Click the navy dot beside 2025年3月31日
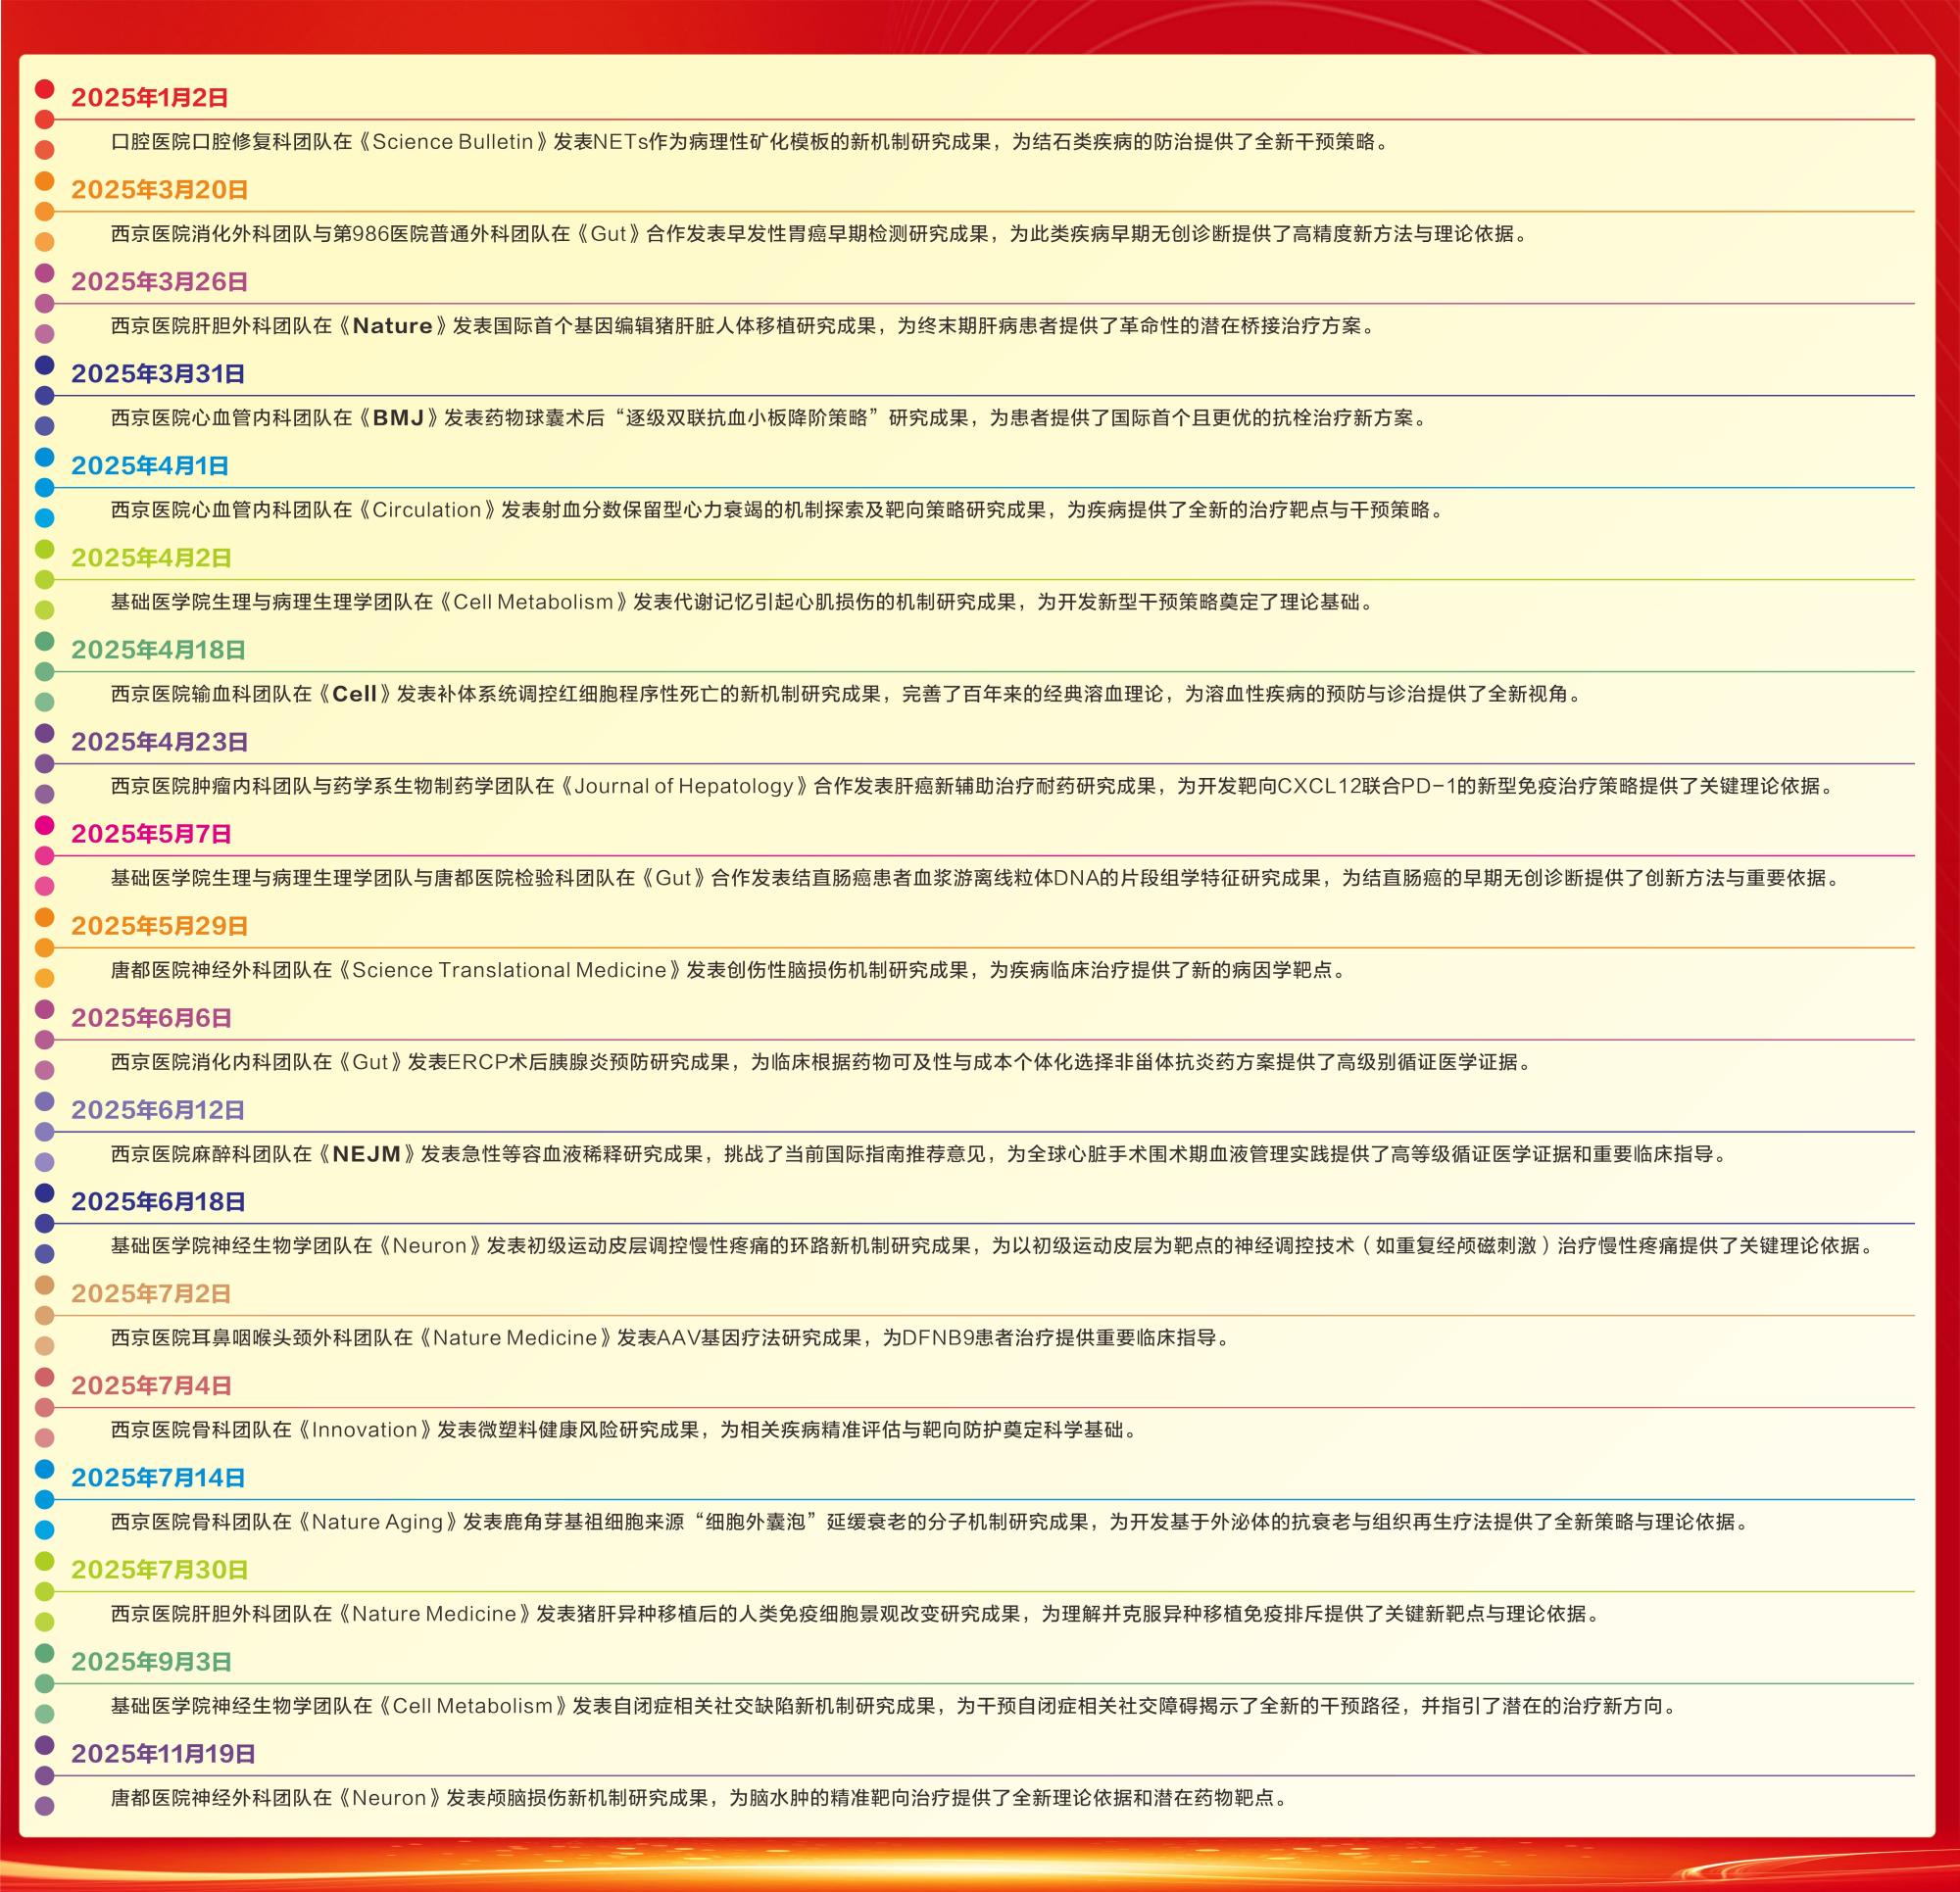The height and width of the screenshot is (1892, 1960). [x=44, y=365]
